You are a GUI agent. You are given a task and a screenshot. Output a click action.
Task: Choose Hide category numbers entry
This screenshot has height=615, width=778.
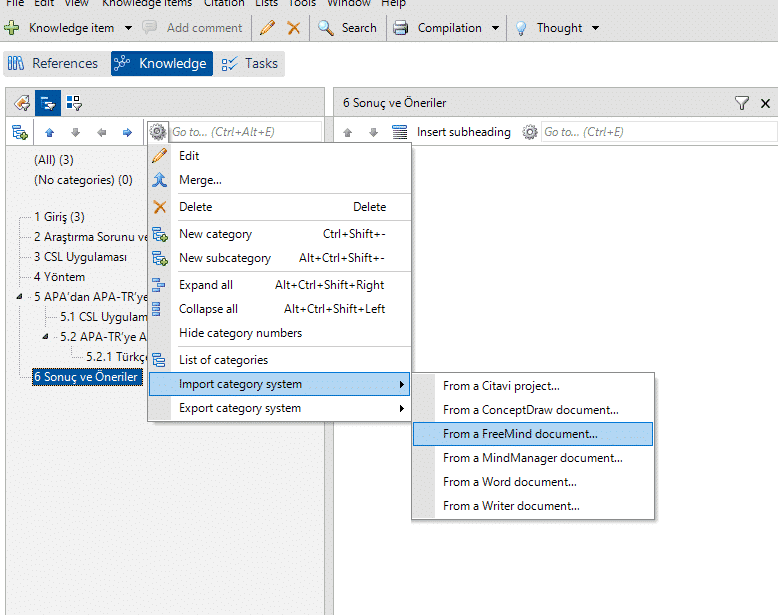280,333
